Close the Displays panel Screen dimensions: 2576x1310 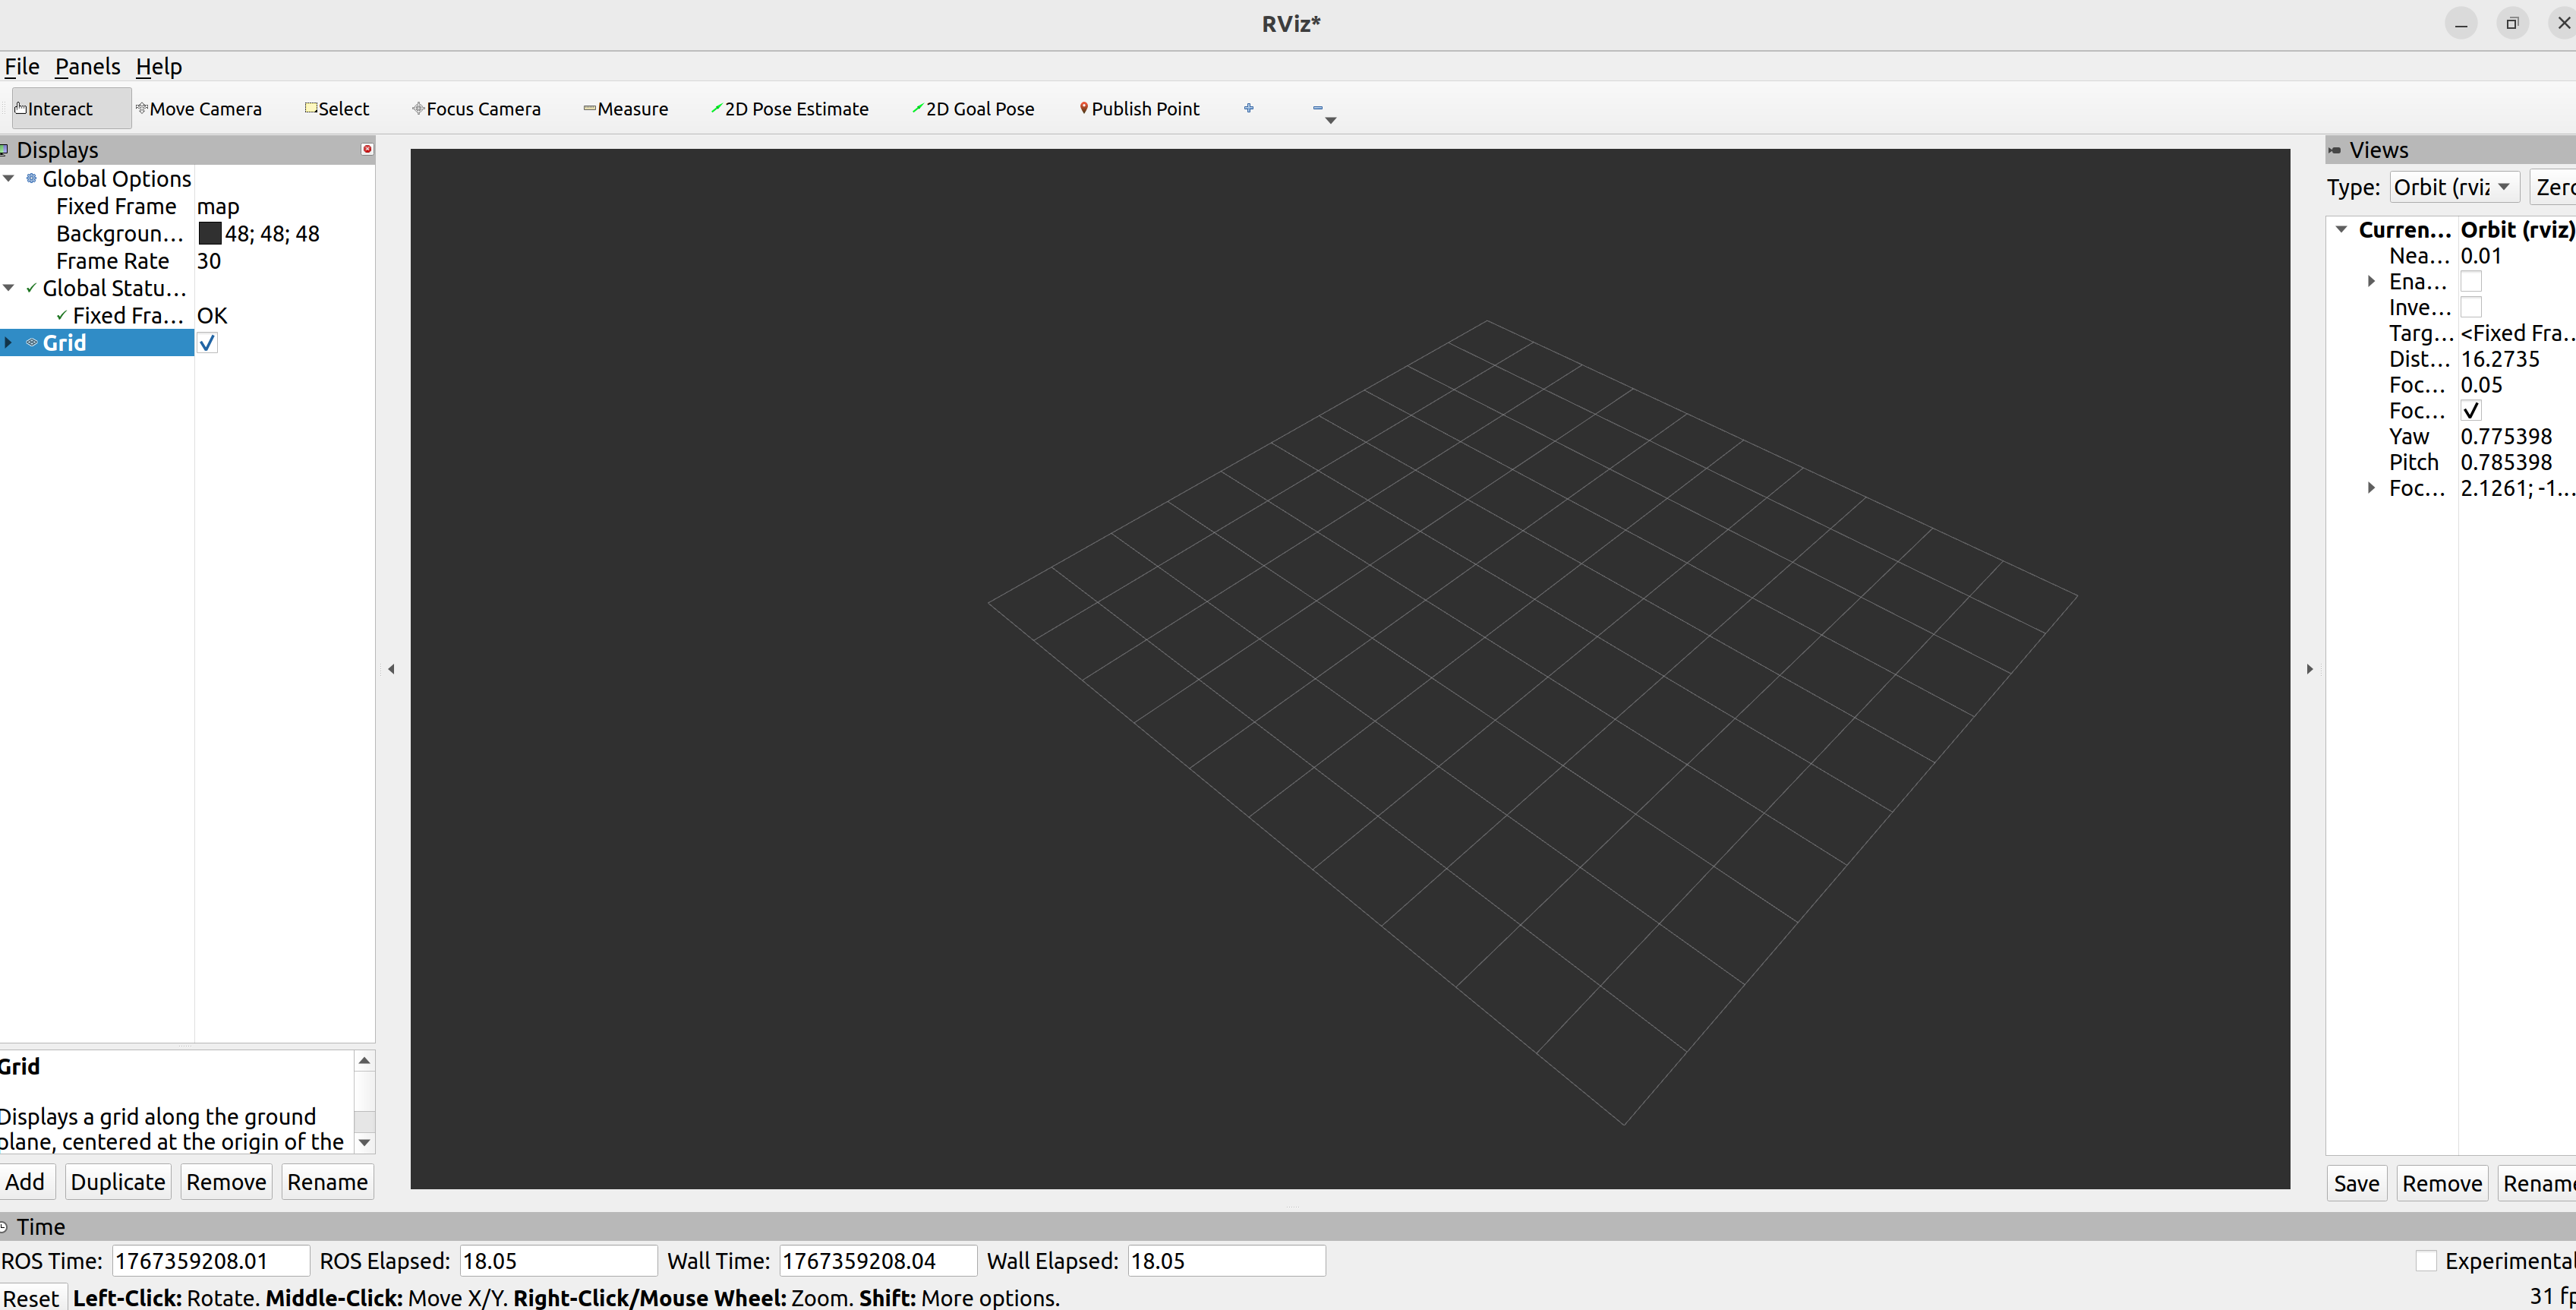[367, 149]
